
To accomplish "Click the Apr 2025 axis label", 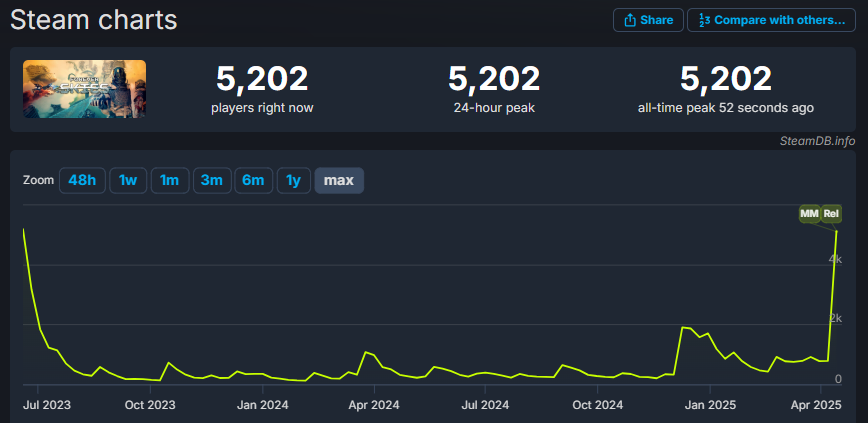I will tap(819, 405).
